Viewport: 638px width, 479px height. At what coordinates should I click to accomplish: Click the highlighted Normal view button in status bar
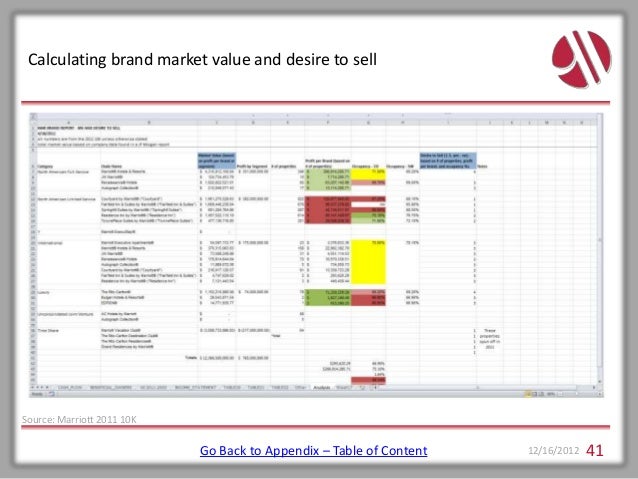(528, 394)
